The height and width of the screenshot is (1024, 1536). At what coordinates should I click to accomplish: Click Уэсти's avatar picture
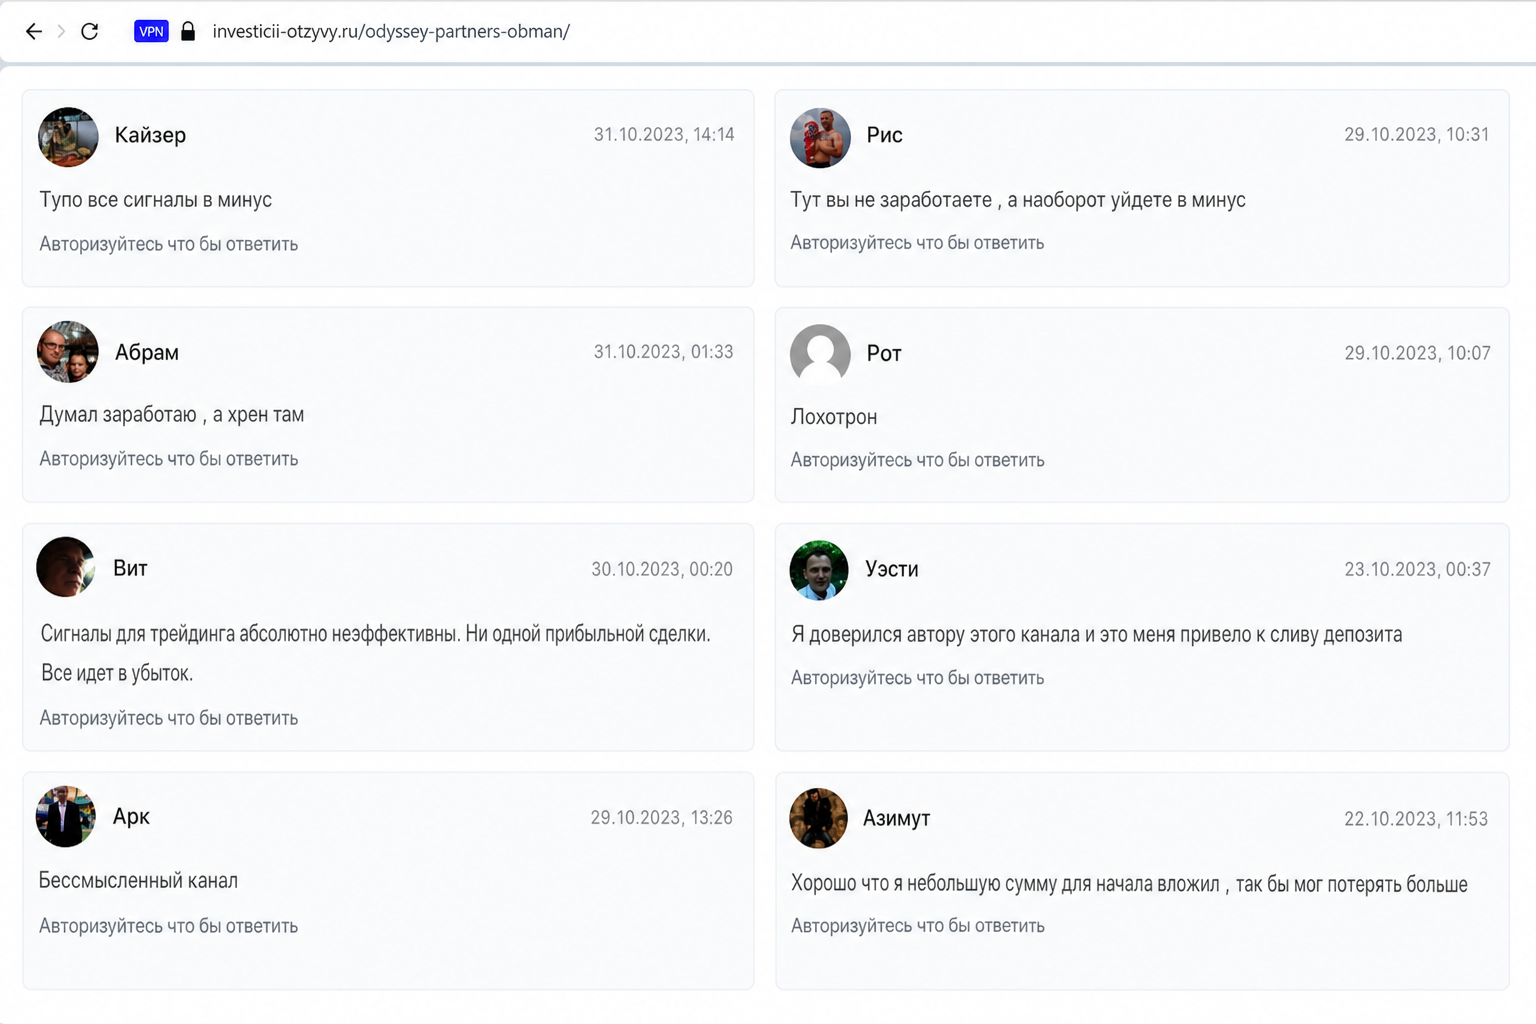click(819, 570)
